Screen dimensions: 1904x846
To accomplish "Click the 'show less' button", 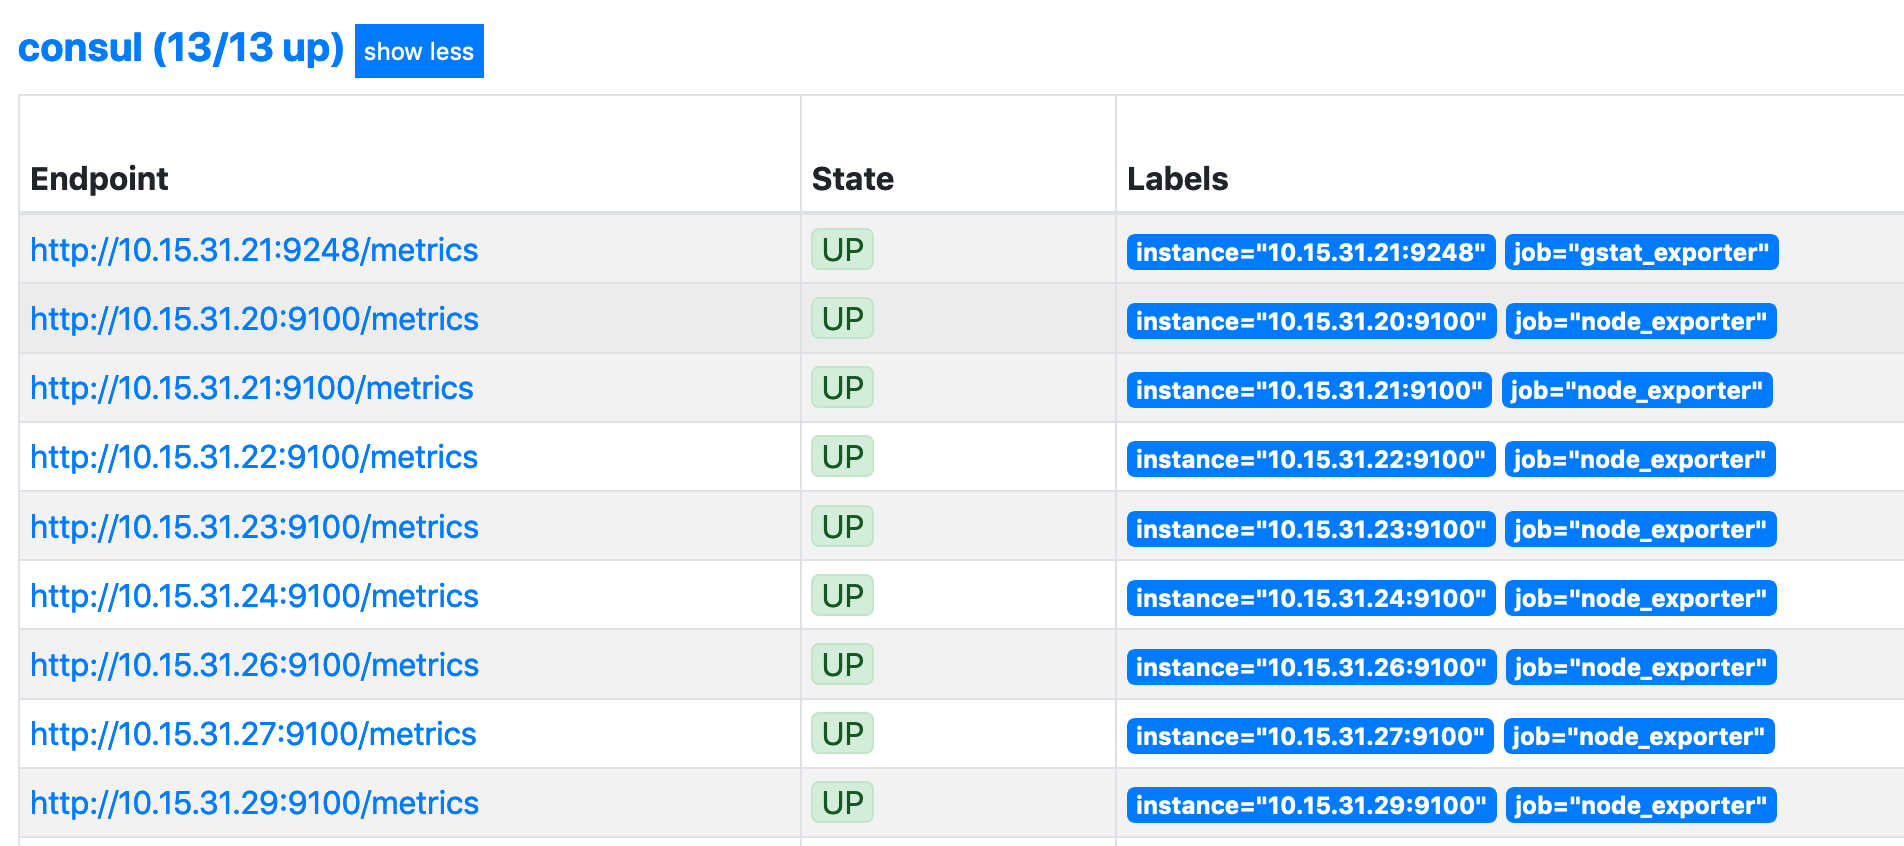I will tap(418, 50).
